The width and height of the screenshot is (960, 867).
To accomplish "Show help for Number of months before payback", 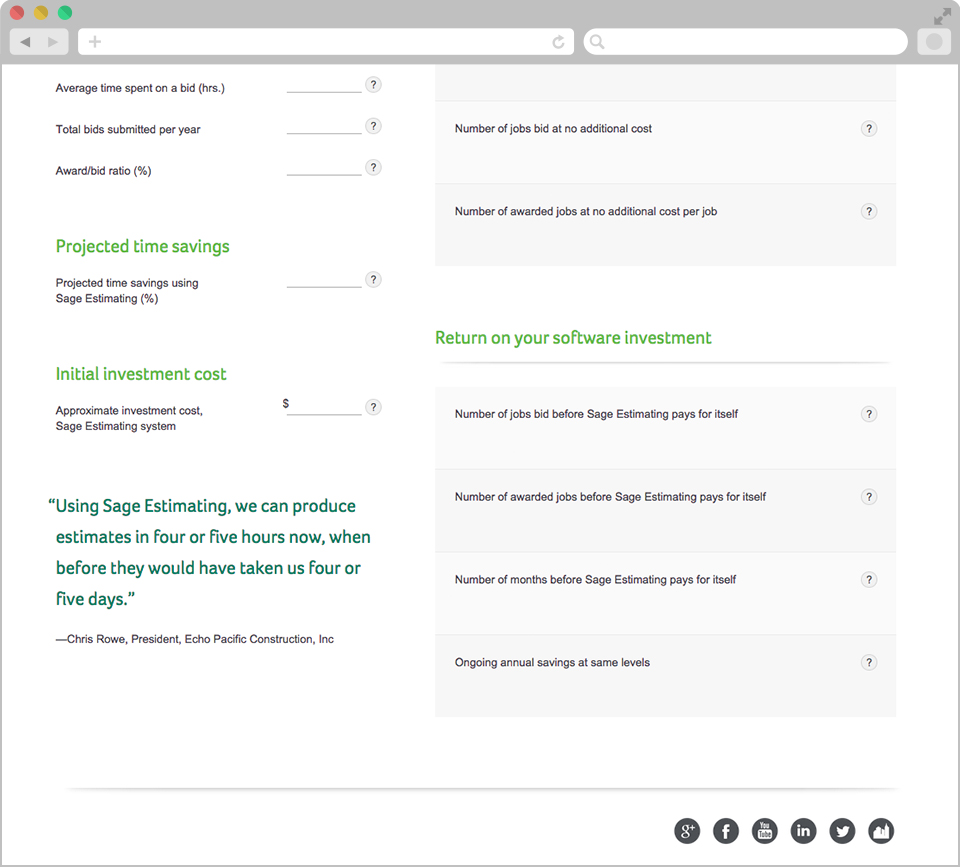I will pos(869,579).
